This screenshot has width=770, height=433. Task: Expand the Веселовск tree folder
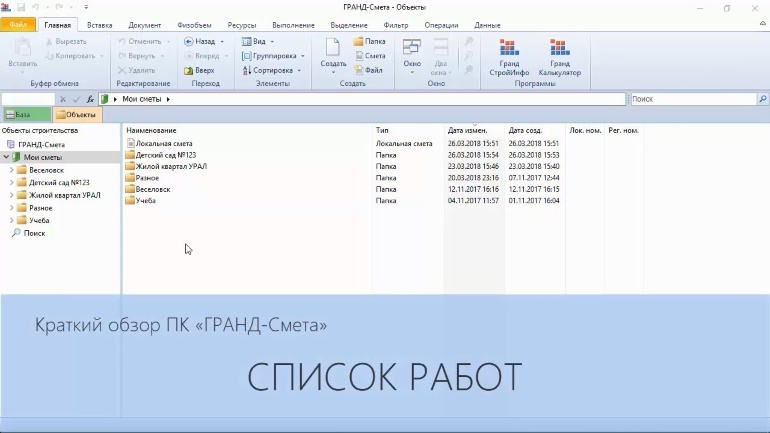12,170
